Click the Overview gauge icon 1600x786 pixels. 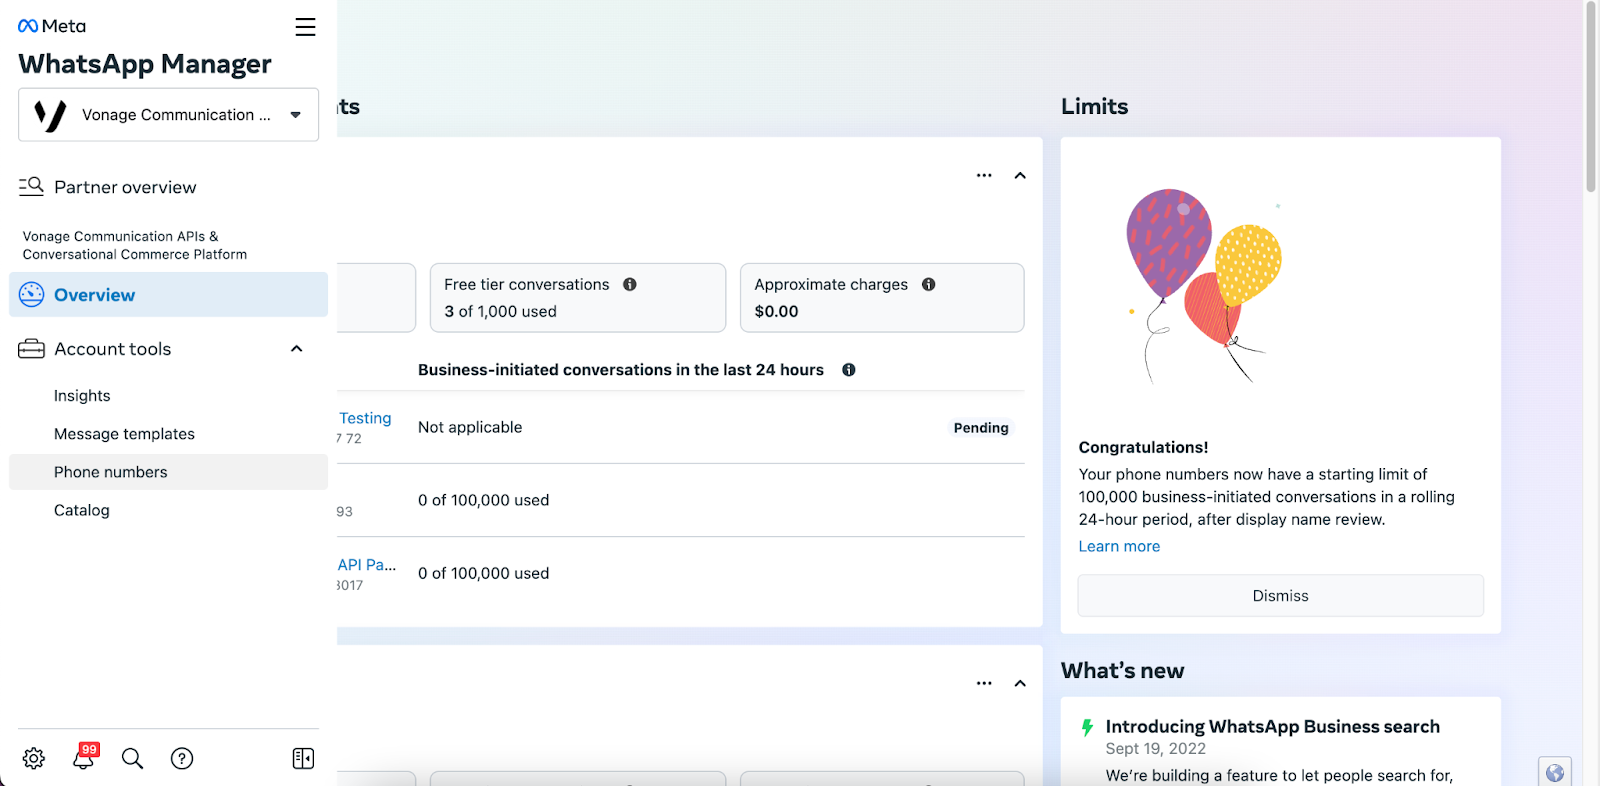coord(32,294)
